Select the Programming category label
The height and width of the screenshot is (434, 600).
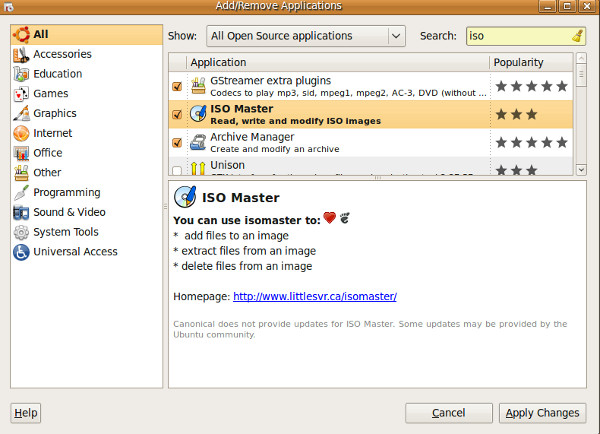(x=67, y=193)
